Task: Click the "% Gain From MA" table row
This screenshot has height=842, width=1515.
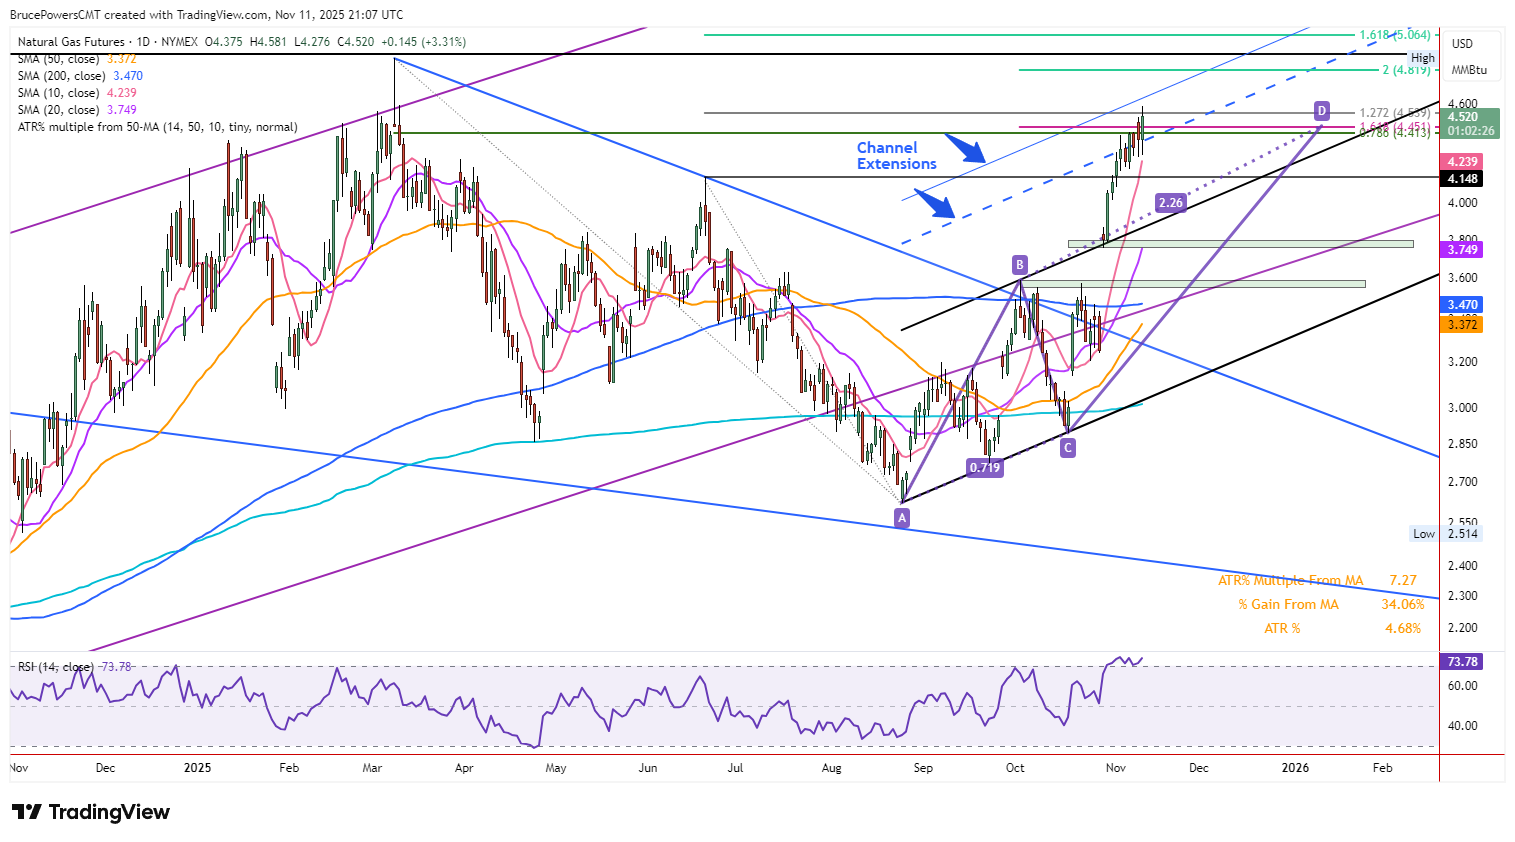Action: [1331, 604]
